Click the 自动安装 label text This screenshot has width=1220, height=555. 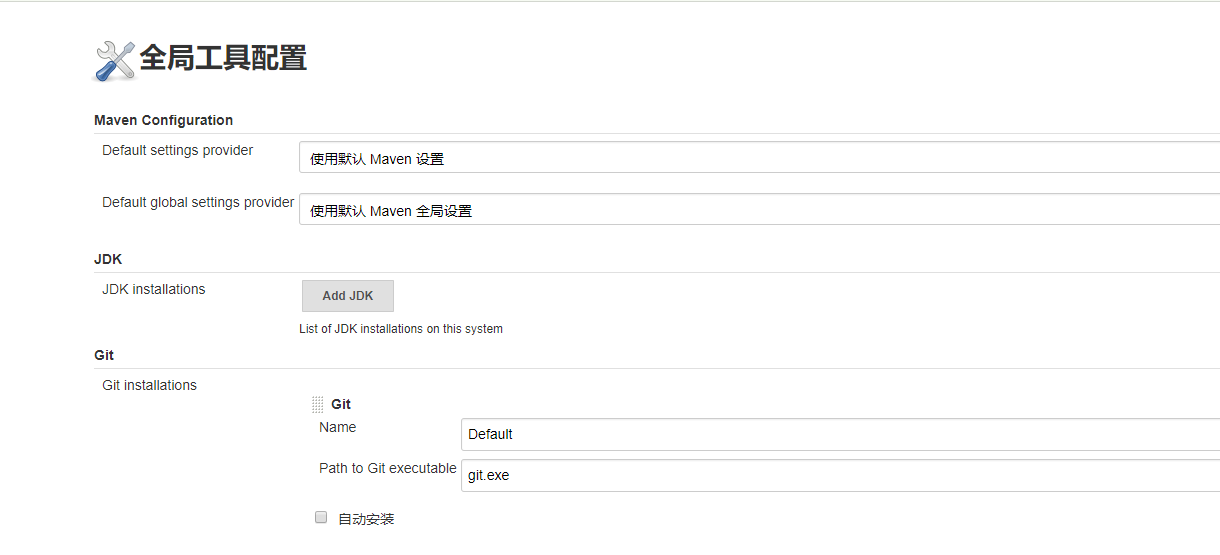366,519
